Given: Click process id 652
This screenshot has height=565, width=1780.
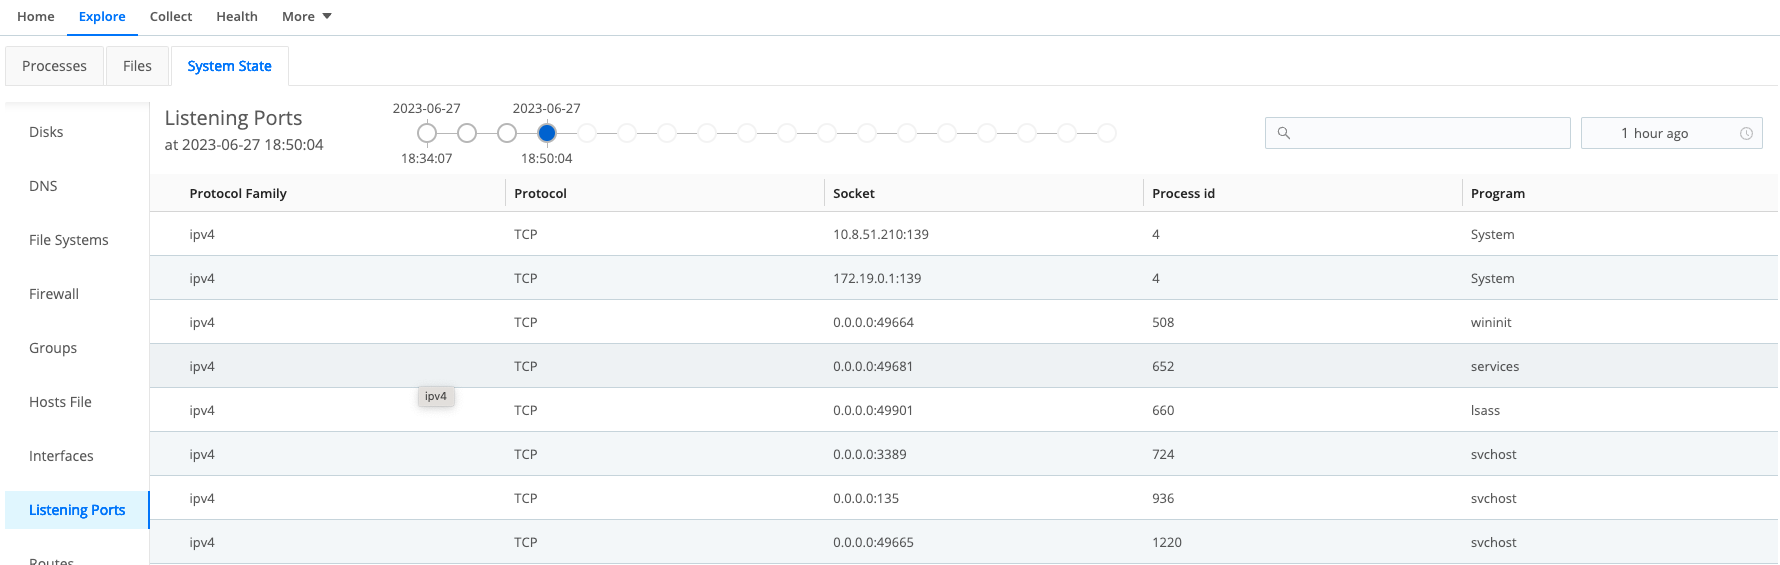Looking at the screenshot, I should (x=1163, y=366).
